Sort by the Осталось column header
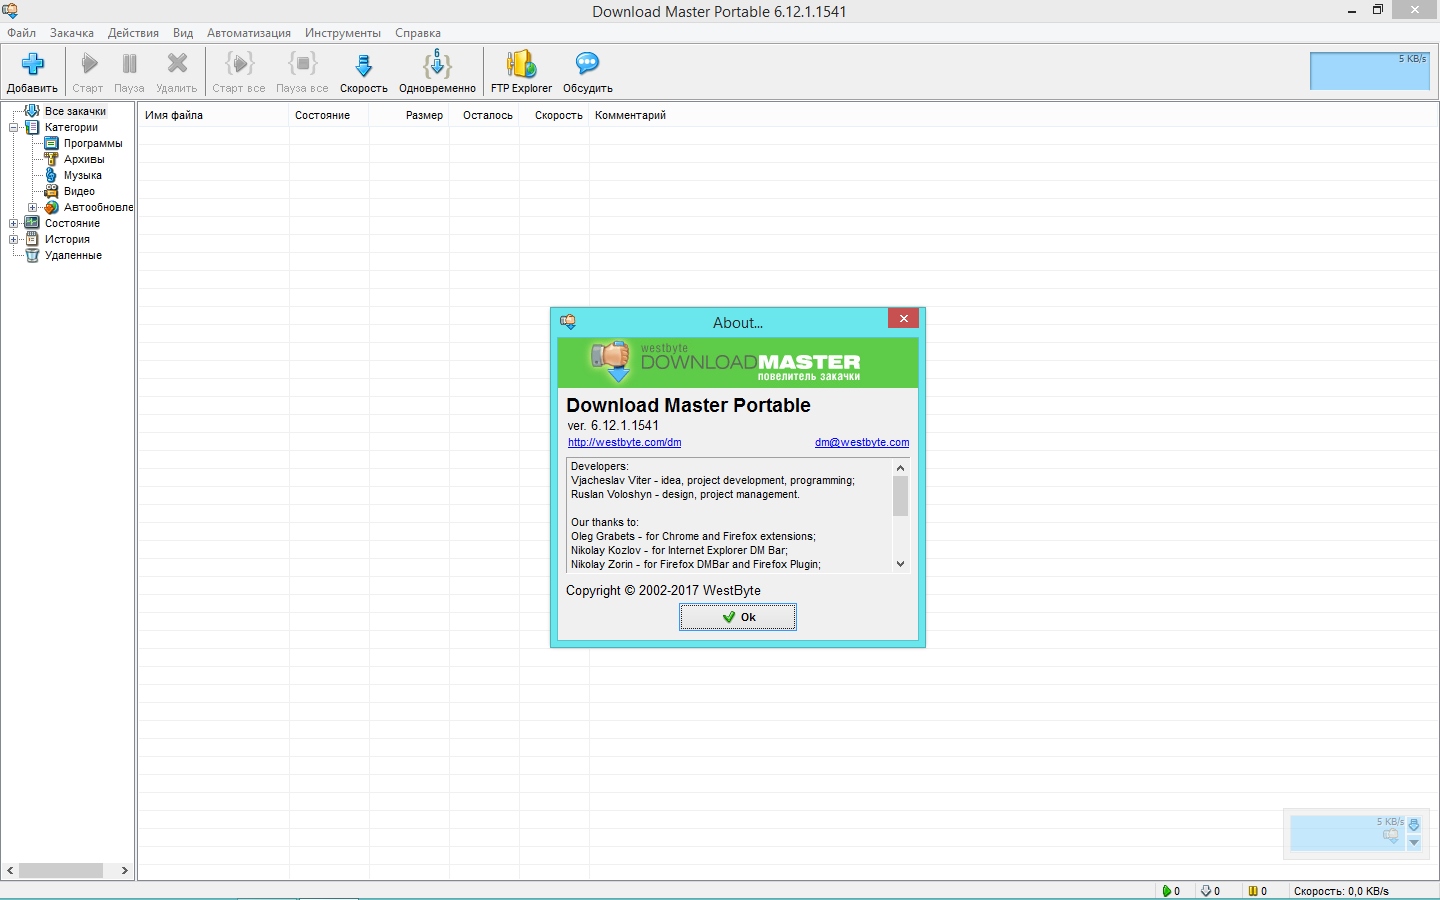Viewport: 1440px width, 900px height. point(484,115)
